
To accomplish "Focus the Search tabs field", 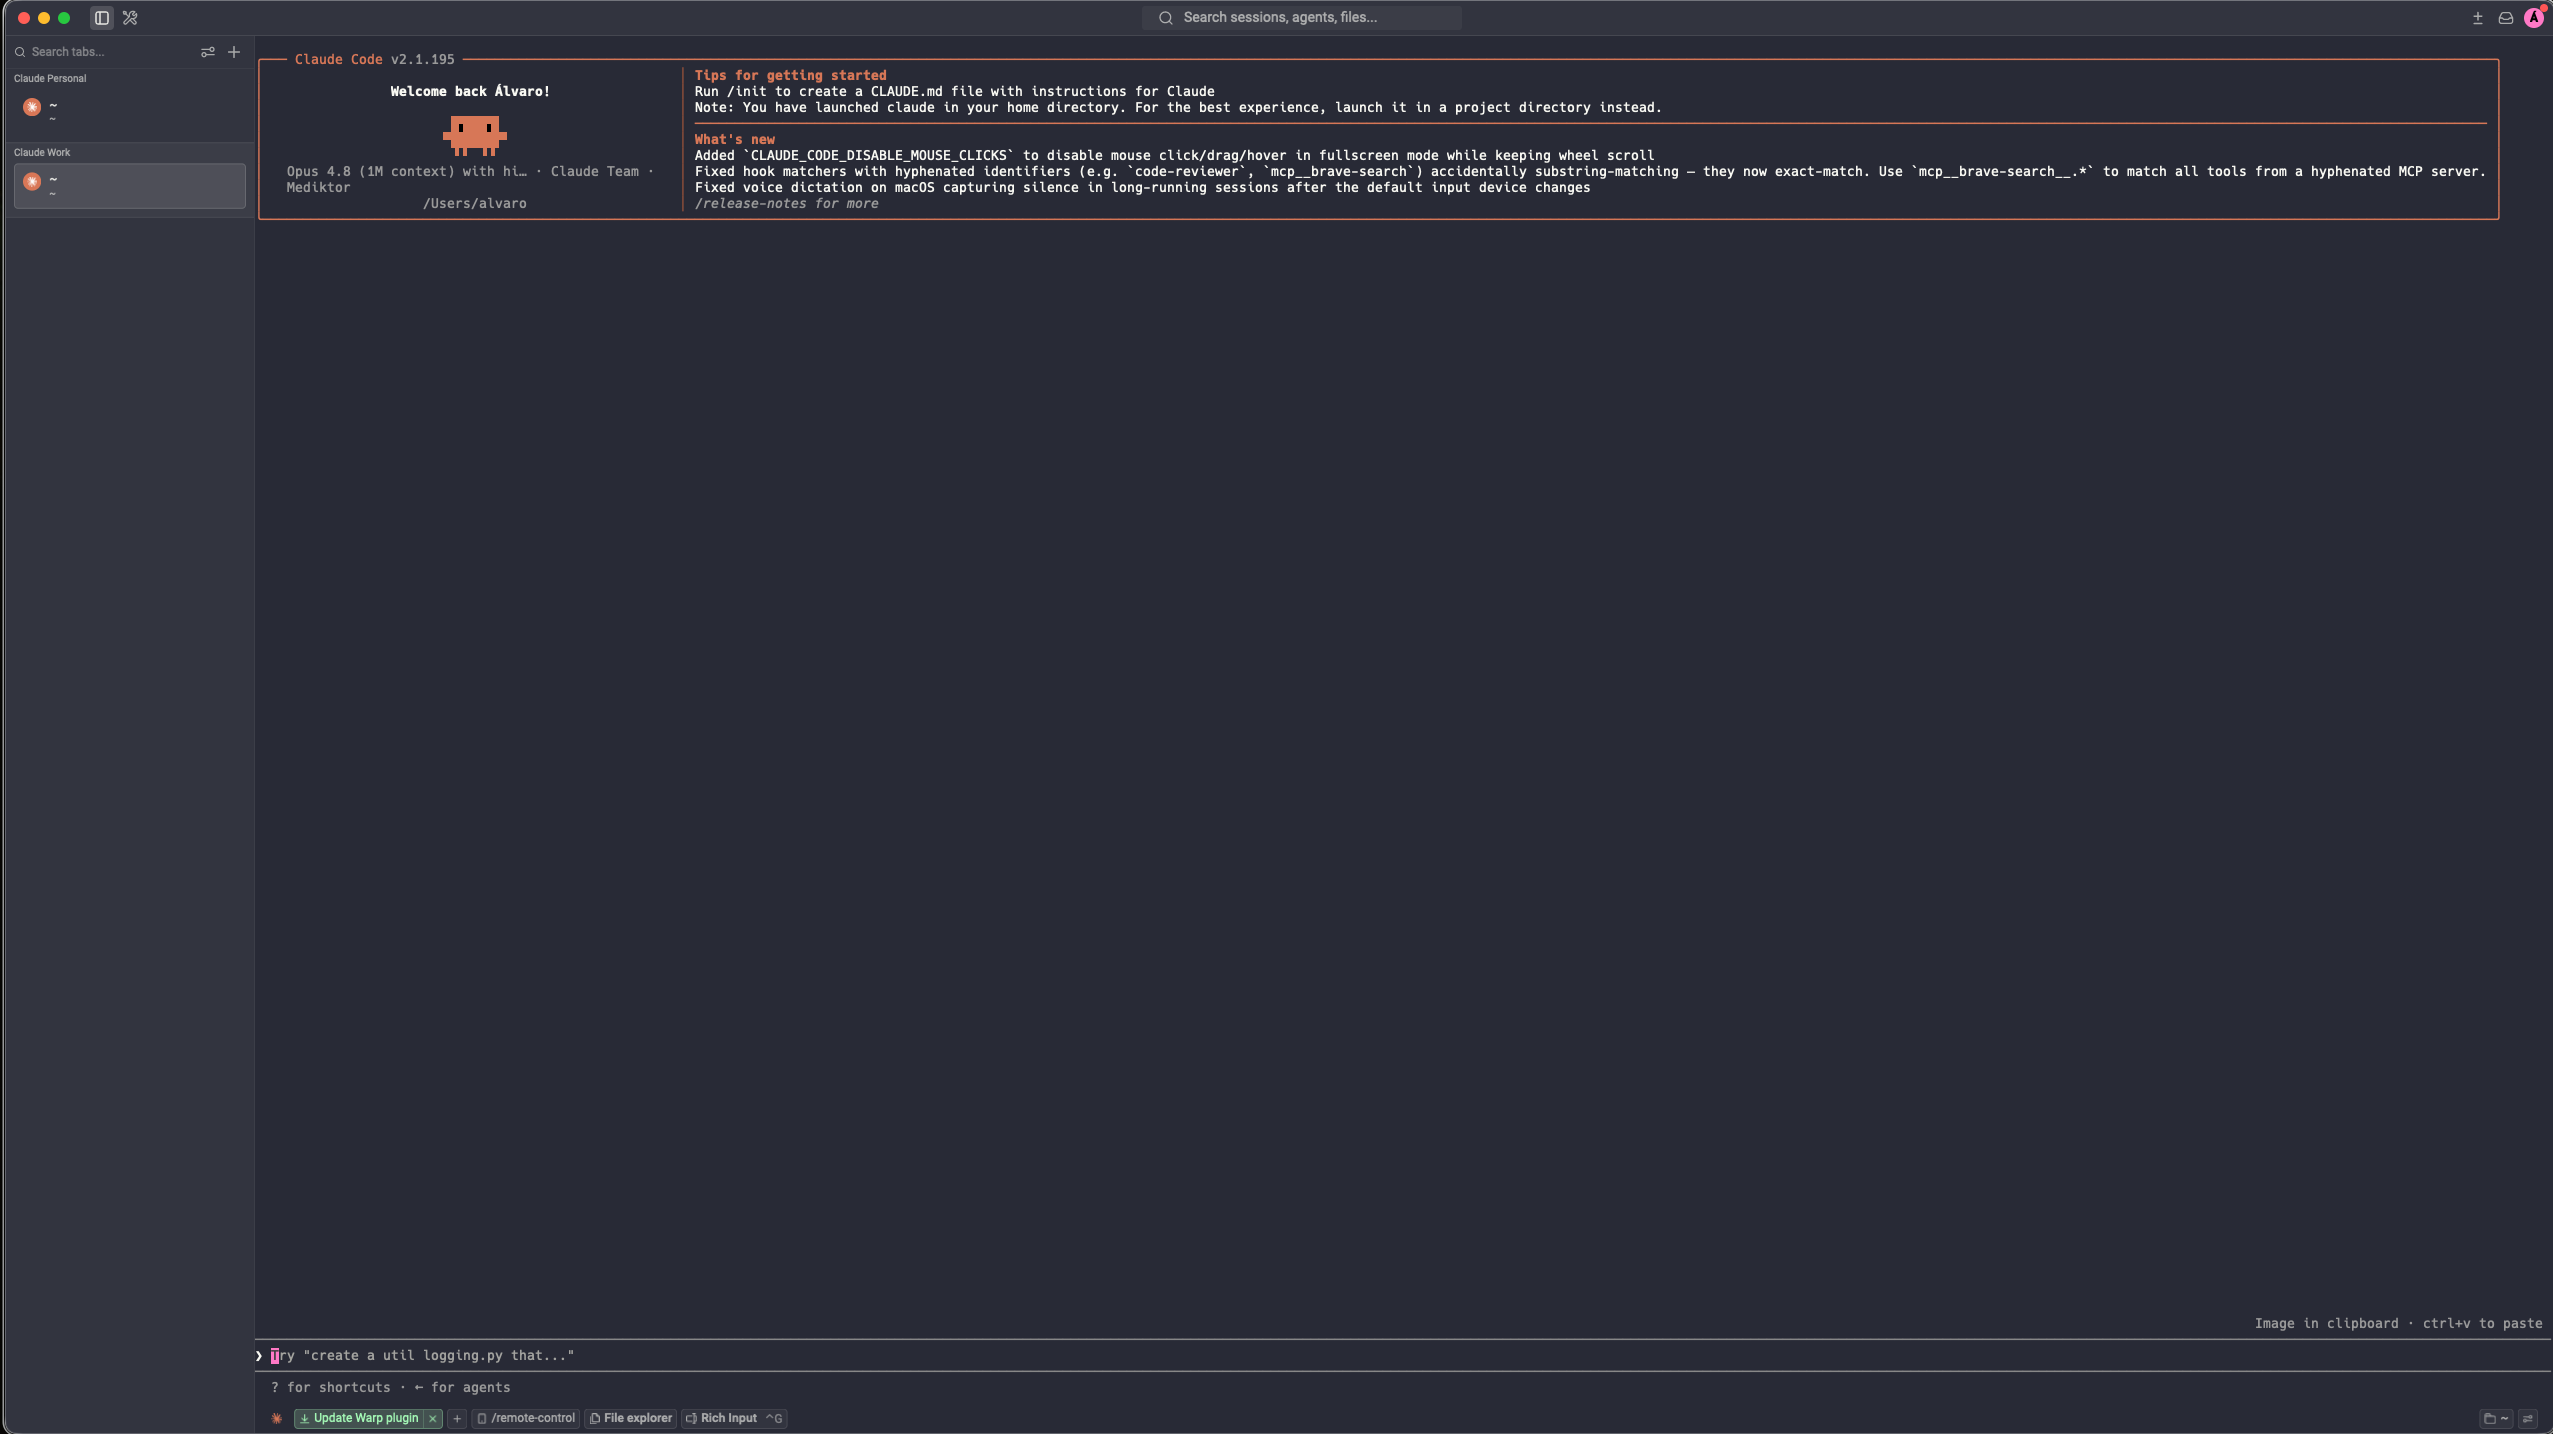I will [x=105, y=52].
